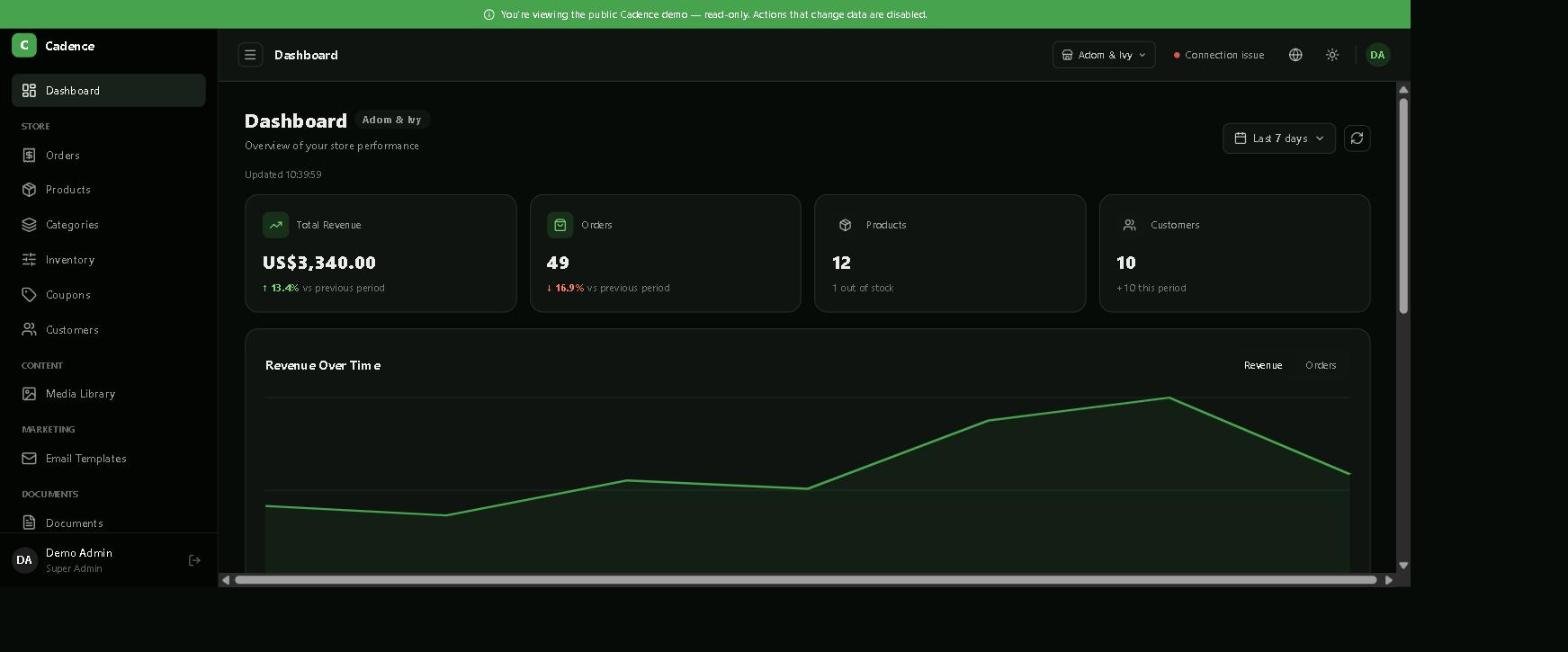Screen dimensions: 1568x652
Task: Toggle light theme with sun icon
Action: coord(1332,55)
